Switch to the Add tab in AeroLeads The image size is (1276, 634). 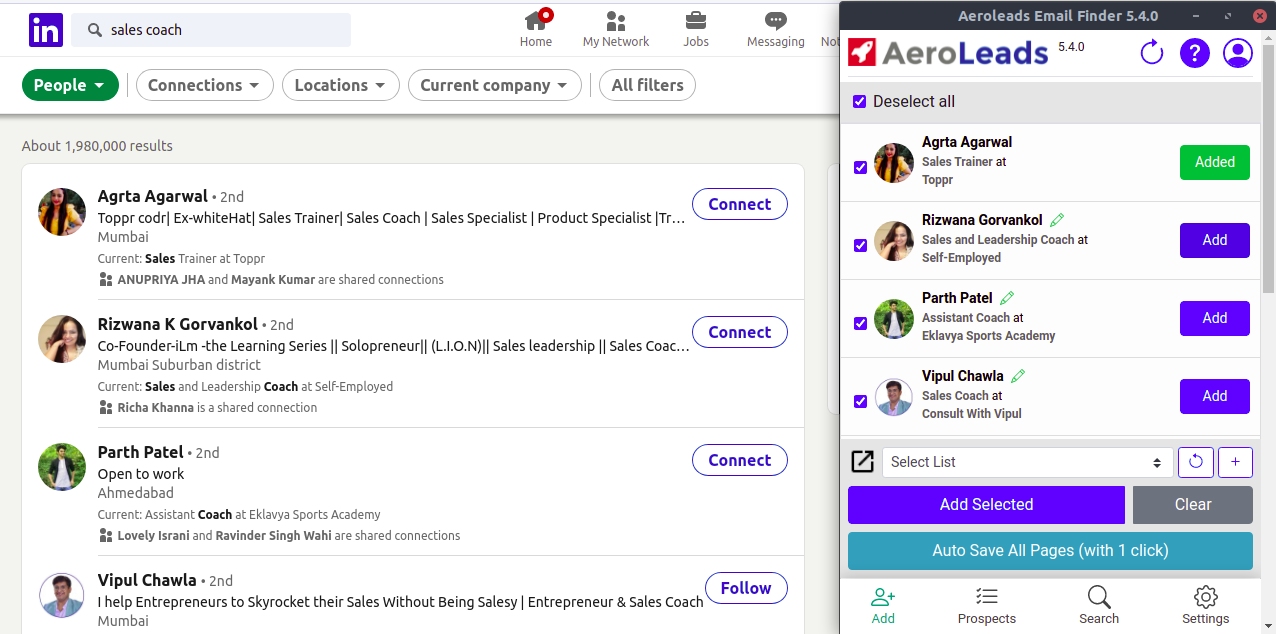pos(883,606)
